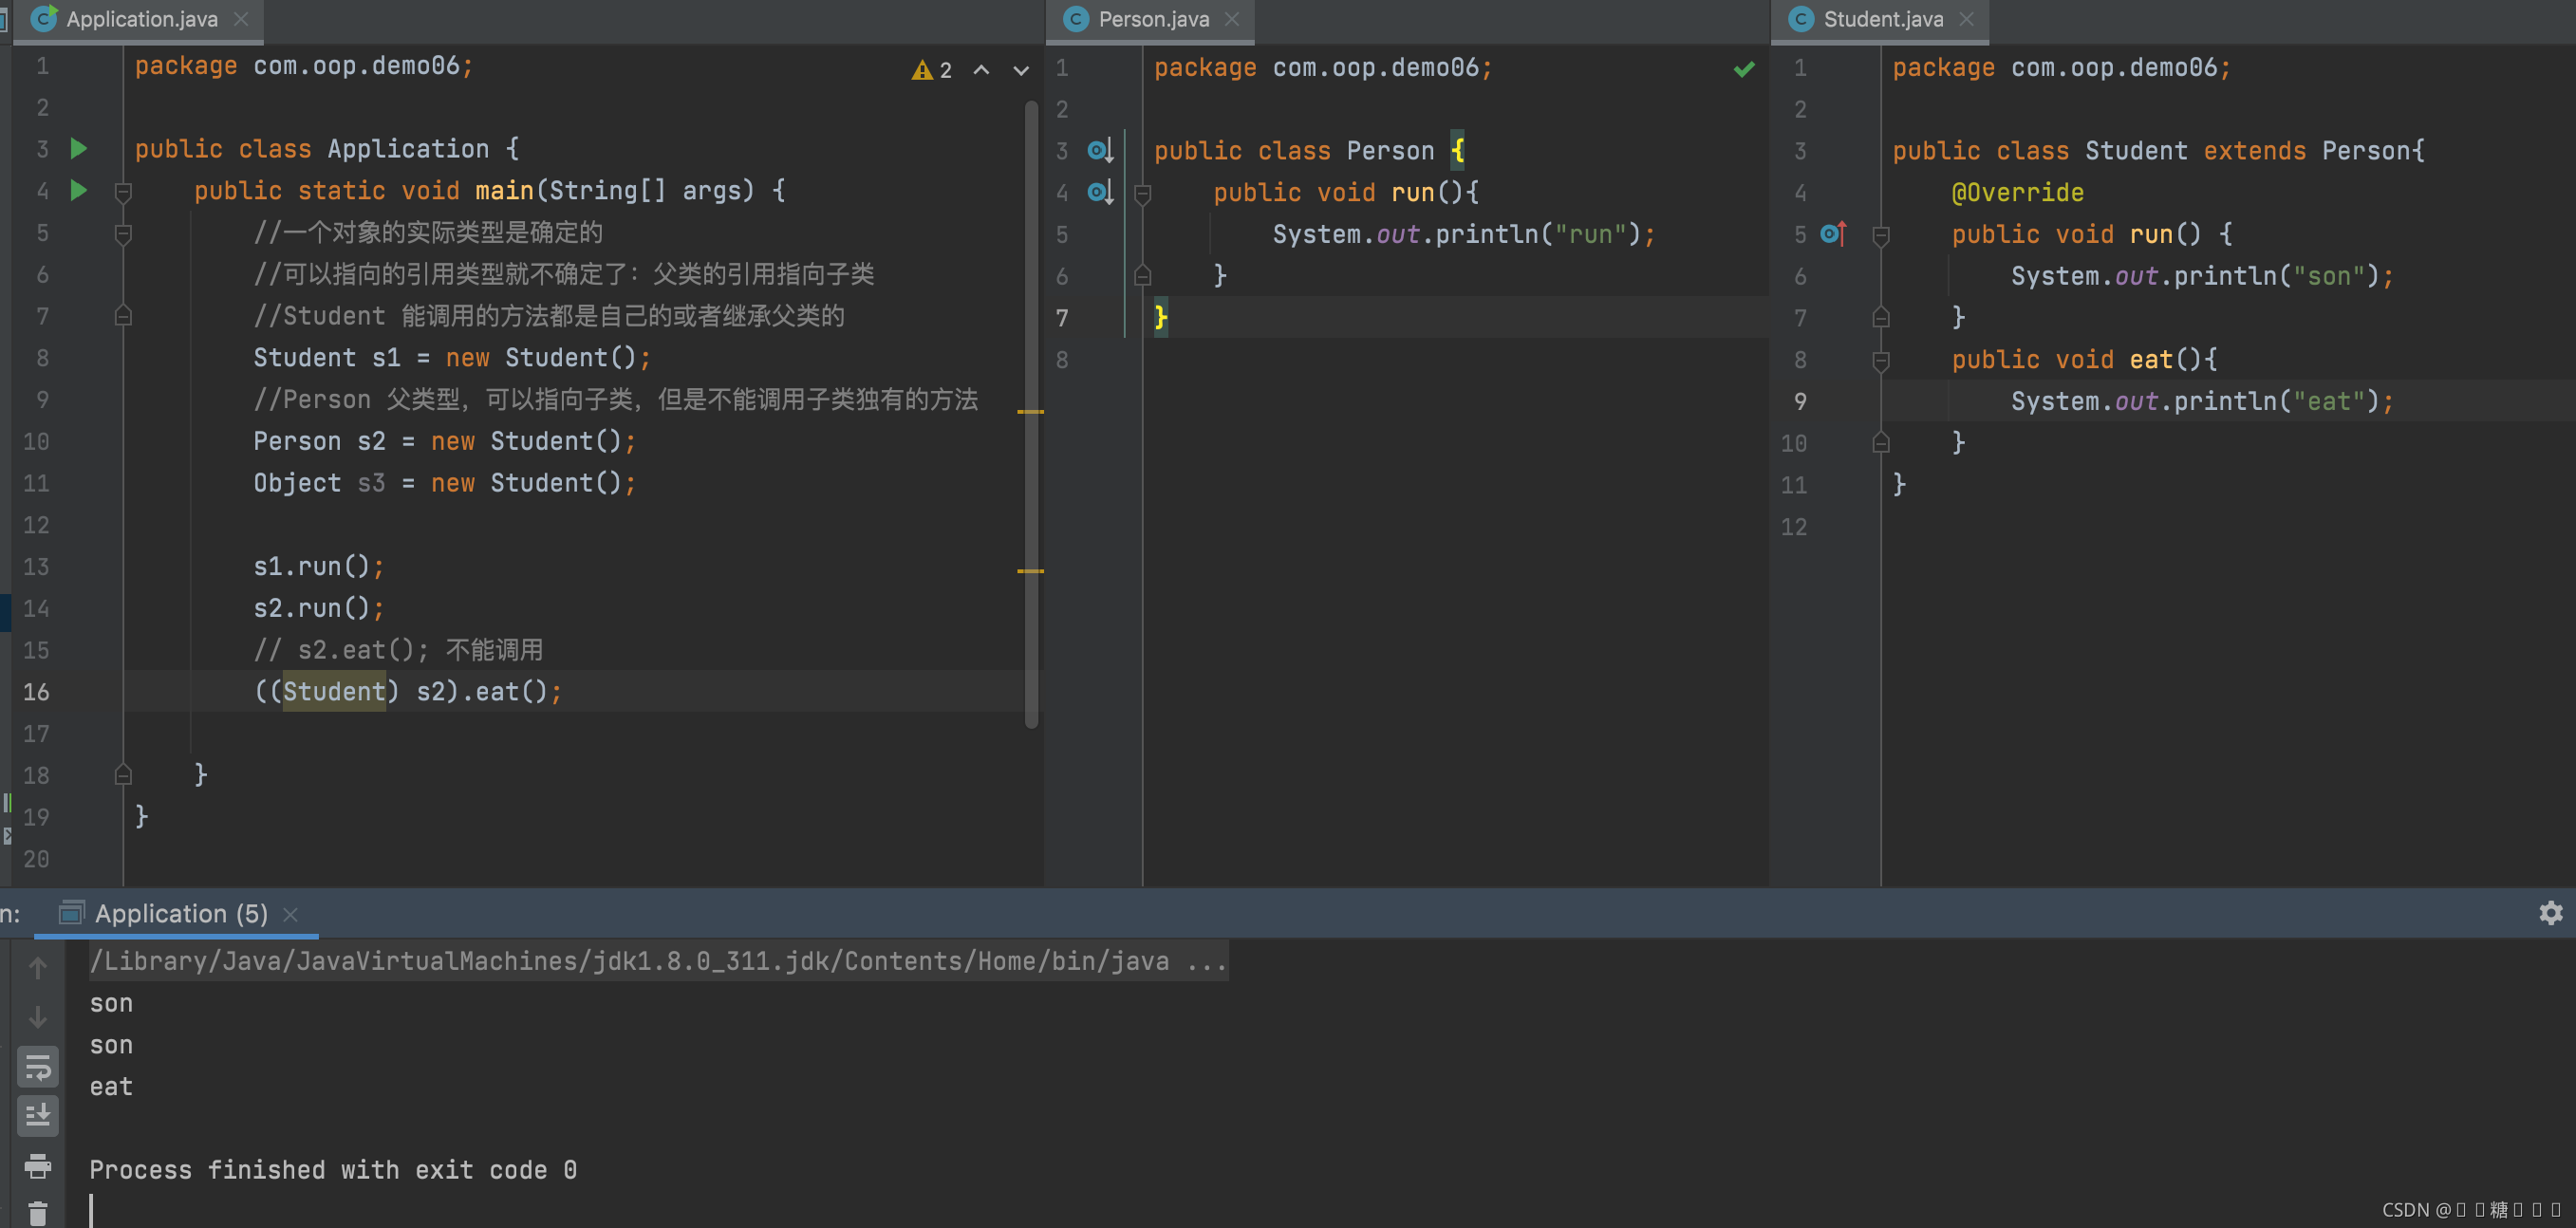The image size is (2576, 1228).
Task: Show subclasses of the Person class via gutter icon
Action: pos(1100,151)
